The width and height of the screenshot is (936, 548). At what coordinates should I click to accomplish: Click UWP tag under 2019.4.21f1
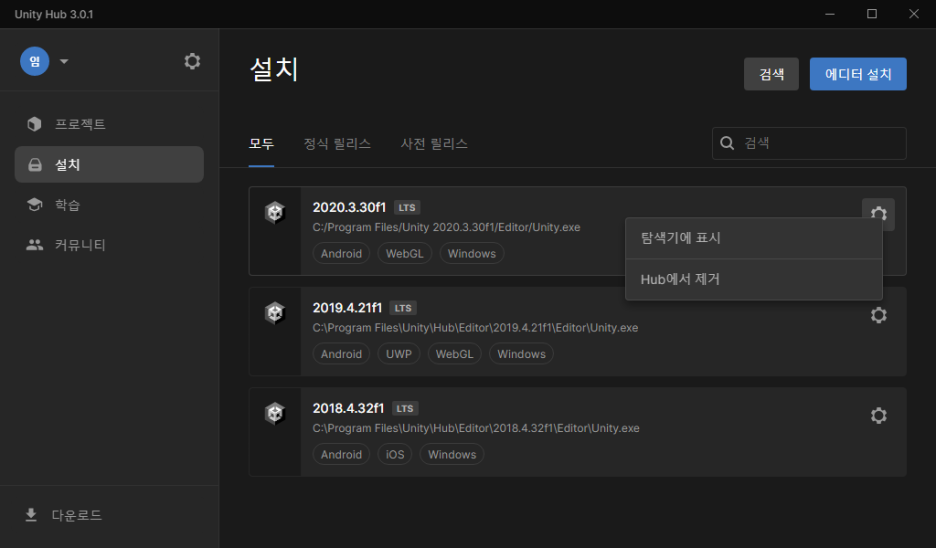399,354
